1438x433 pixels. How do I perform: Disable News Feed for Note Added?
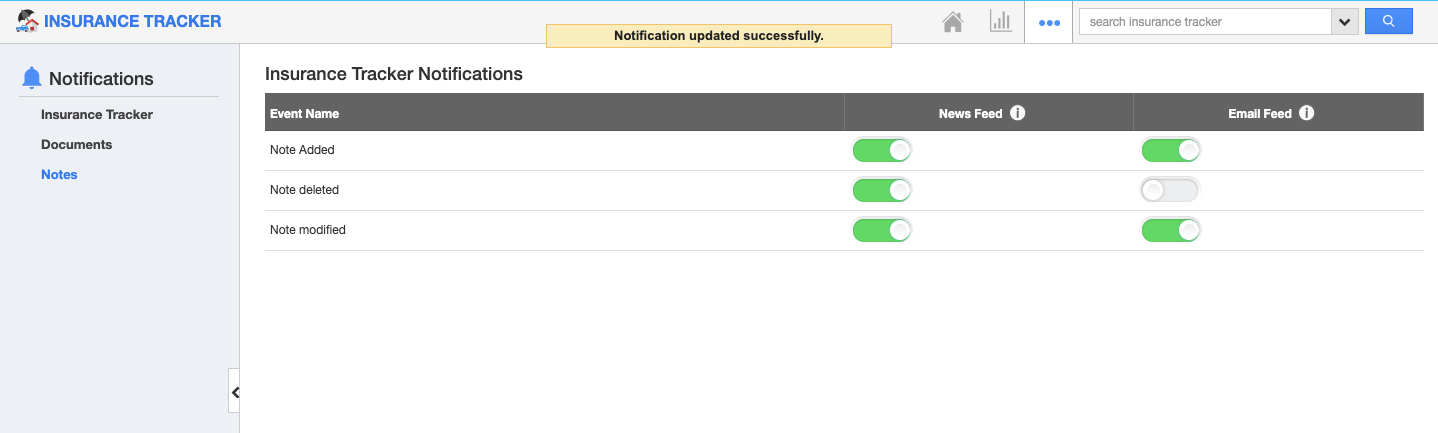[881, 150]
